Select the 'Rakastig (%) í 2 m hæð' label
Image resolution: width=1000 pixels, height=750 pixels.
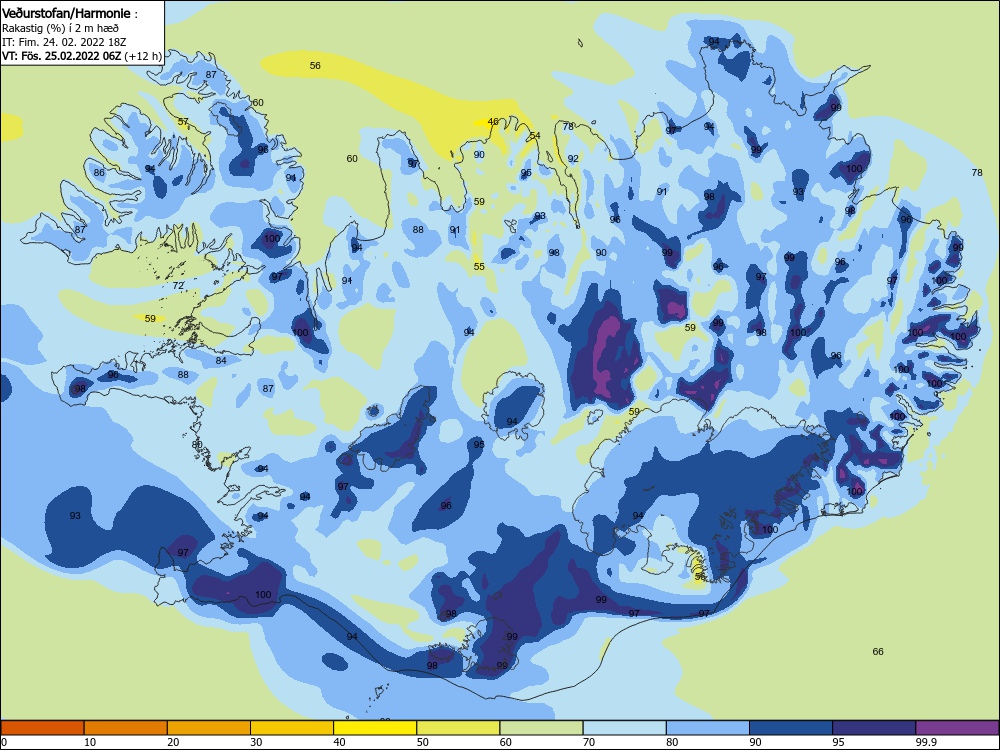coord(60,28)
